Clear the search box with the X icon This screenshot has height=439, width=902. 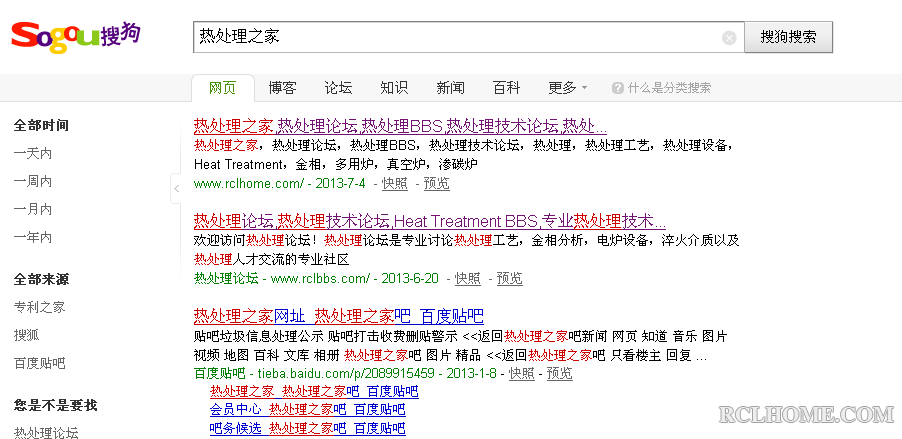coord(729,38)
